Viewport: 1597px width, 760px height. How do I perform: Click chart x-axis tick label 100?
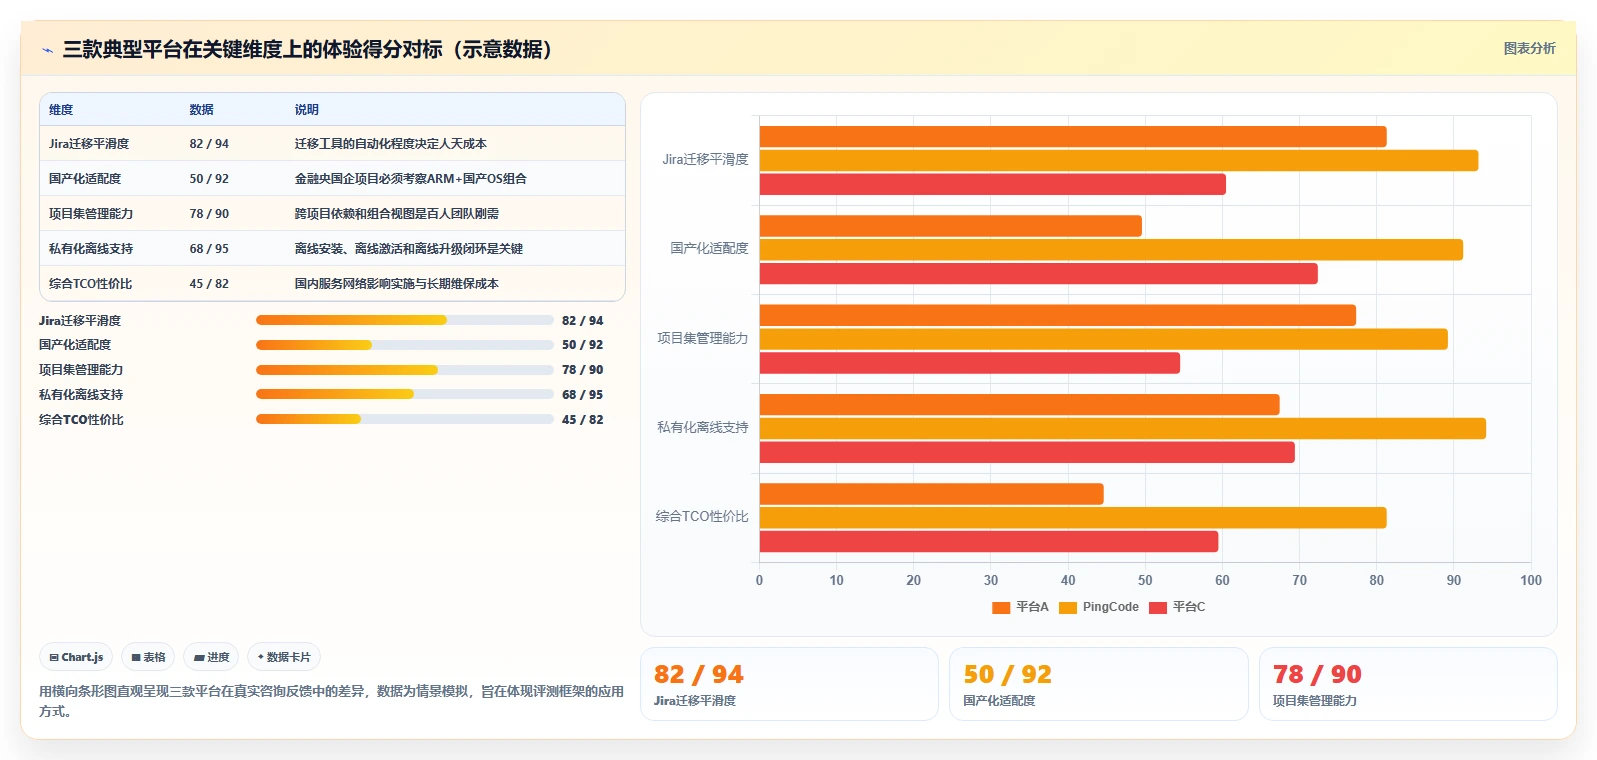[x=1531, y=580]
